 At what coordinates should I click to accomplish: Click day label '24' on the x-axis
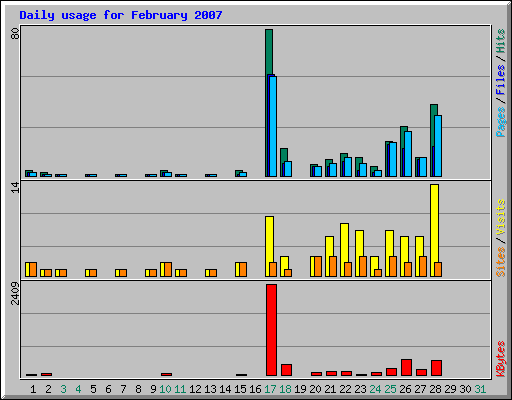(x=375, y=389)
